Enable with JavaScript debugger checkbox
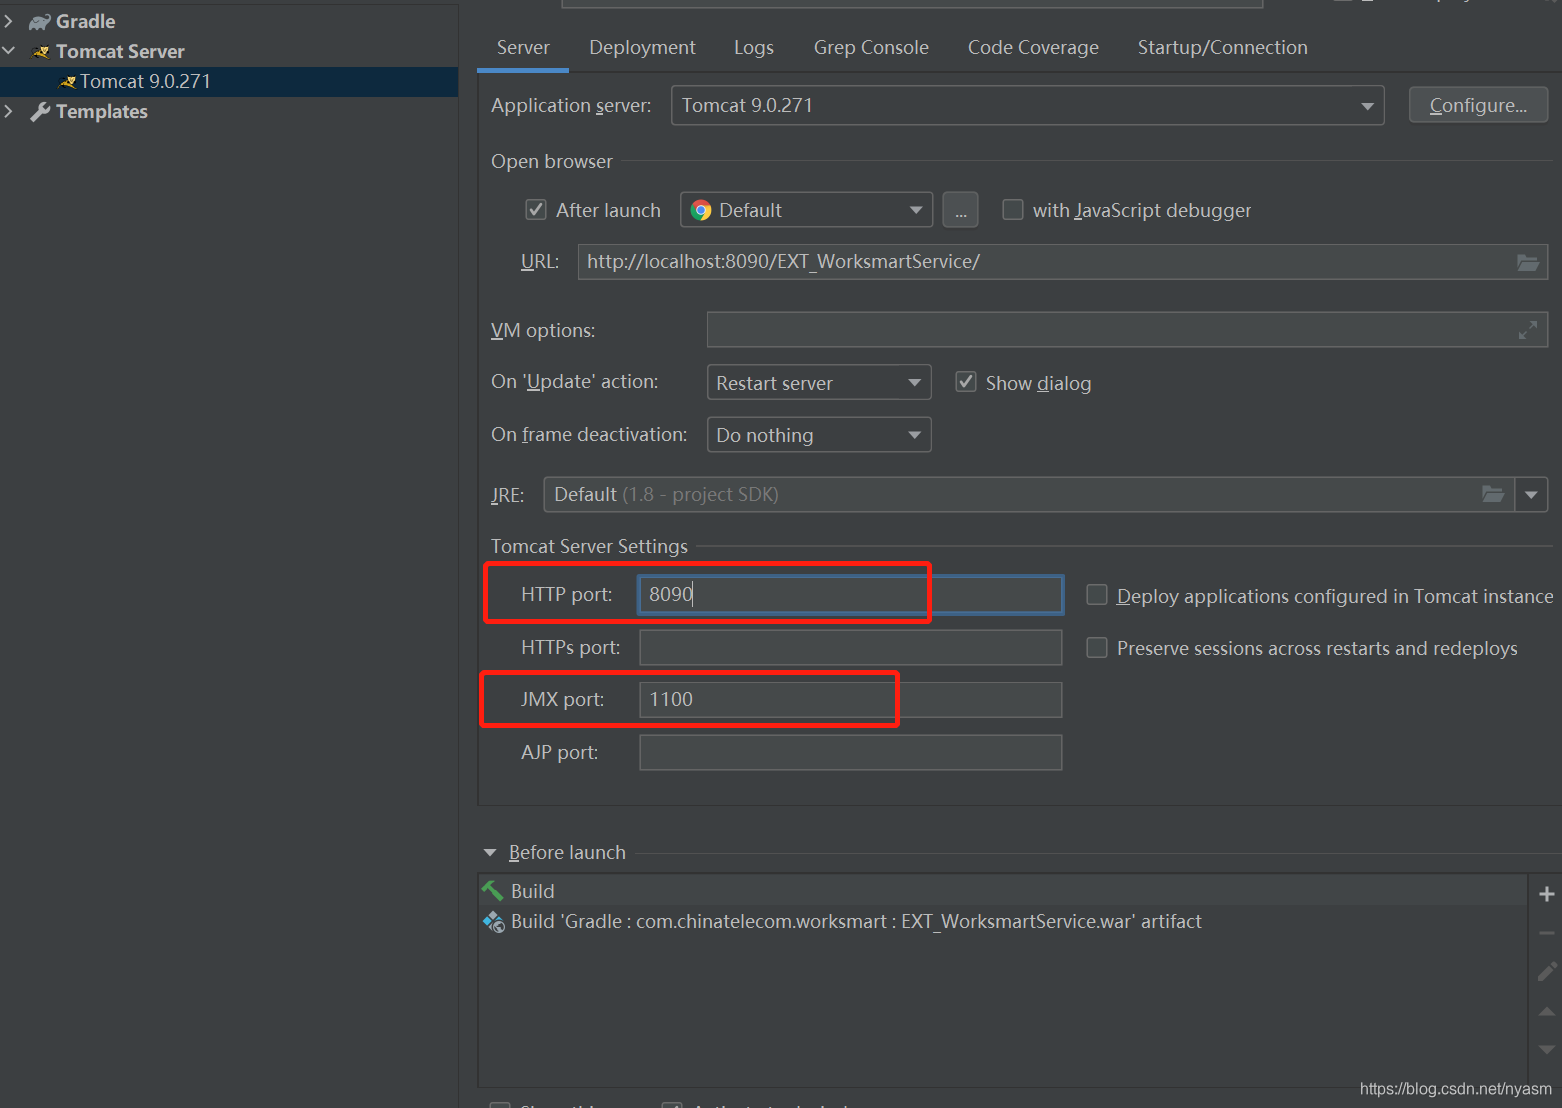This screenshot has width=1562, height=1108. pyautogui.click(x=1013, y=210)
